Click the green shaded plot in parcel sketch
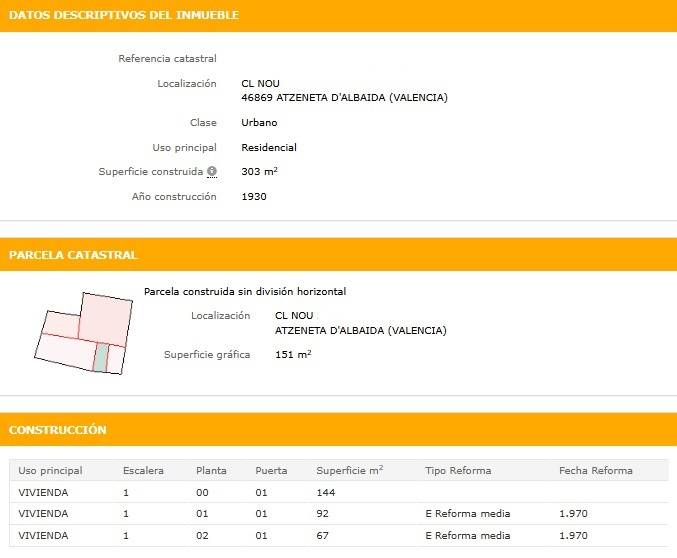This screenshot has height=558, width=677. (100, 357)
